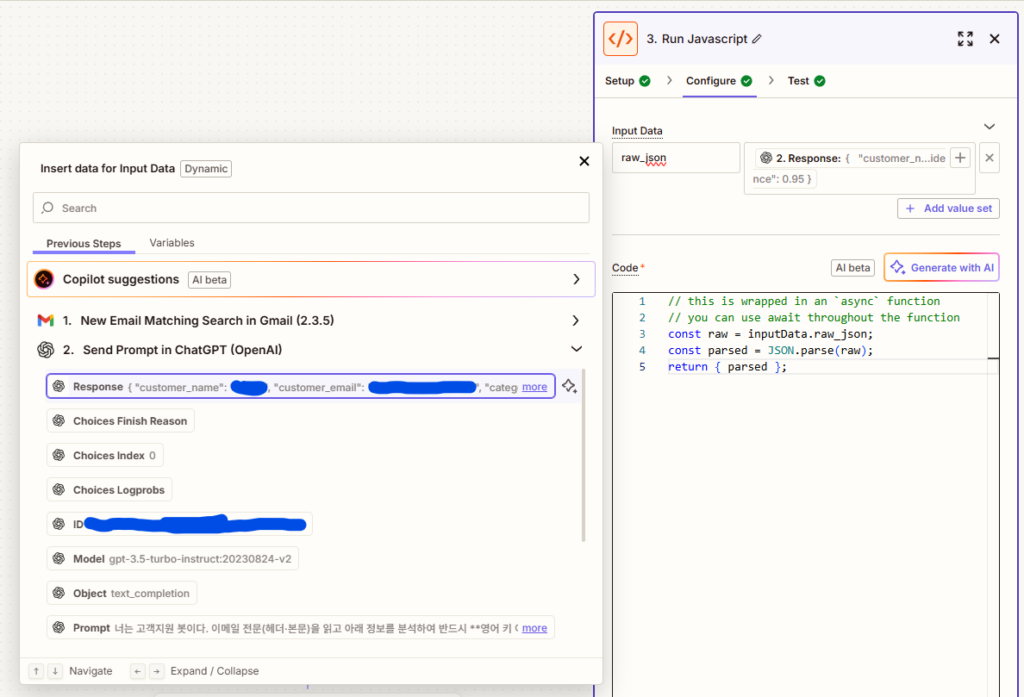Select the Prompt data field
Viewport: 1024px width, 697px height.
(300, 627)
